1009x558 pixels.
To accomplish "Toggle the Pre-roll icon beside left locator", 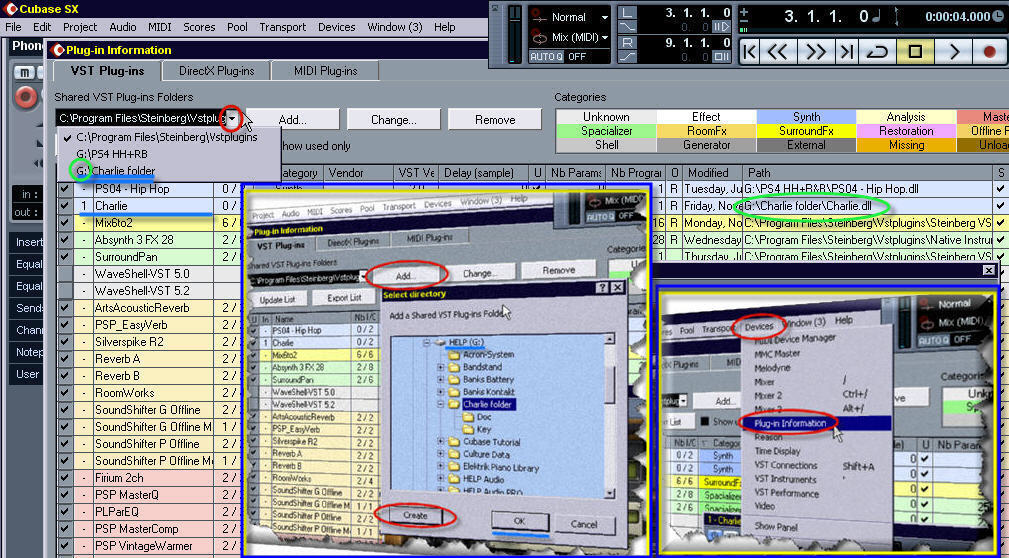I will coord(722,27).
